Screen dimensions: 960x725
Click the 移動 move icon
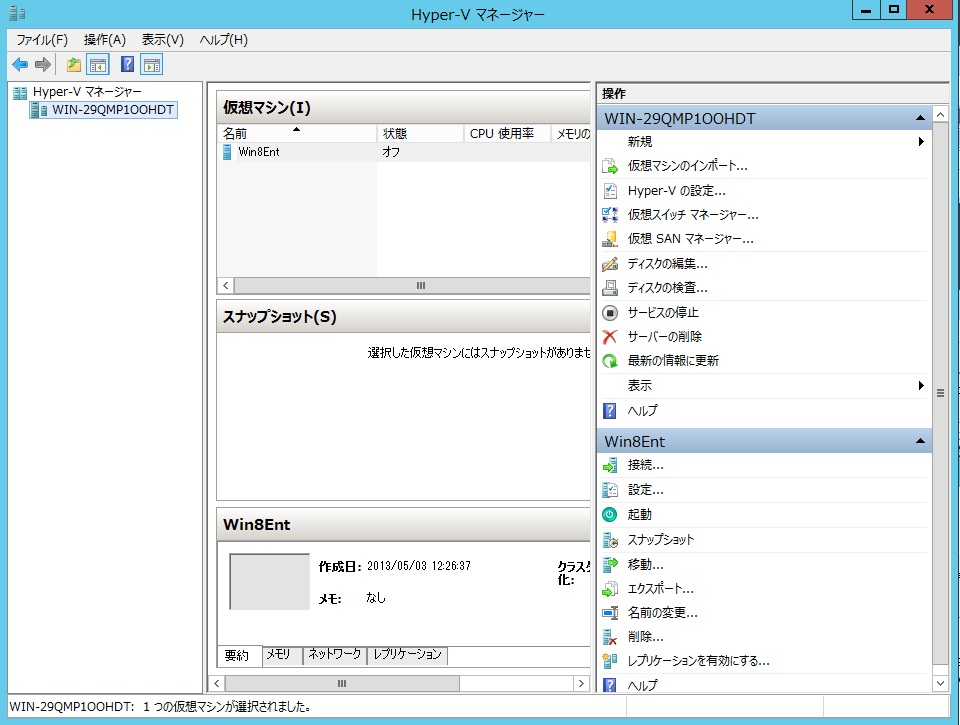coord(610,564)
